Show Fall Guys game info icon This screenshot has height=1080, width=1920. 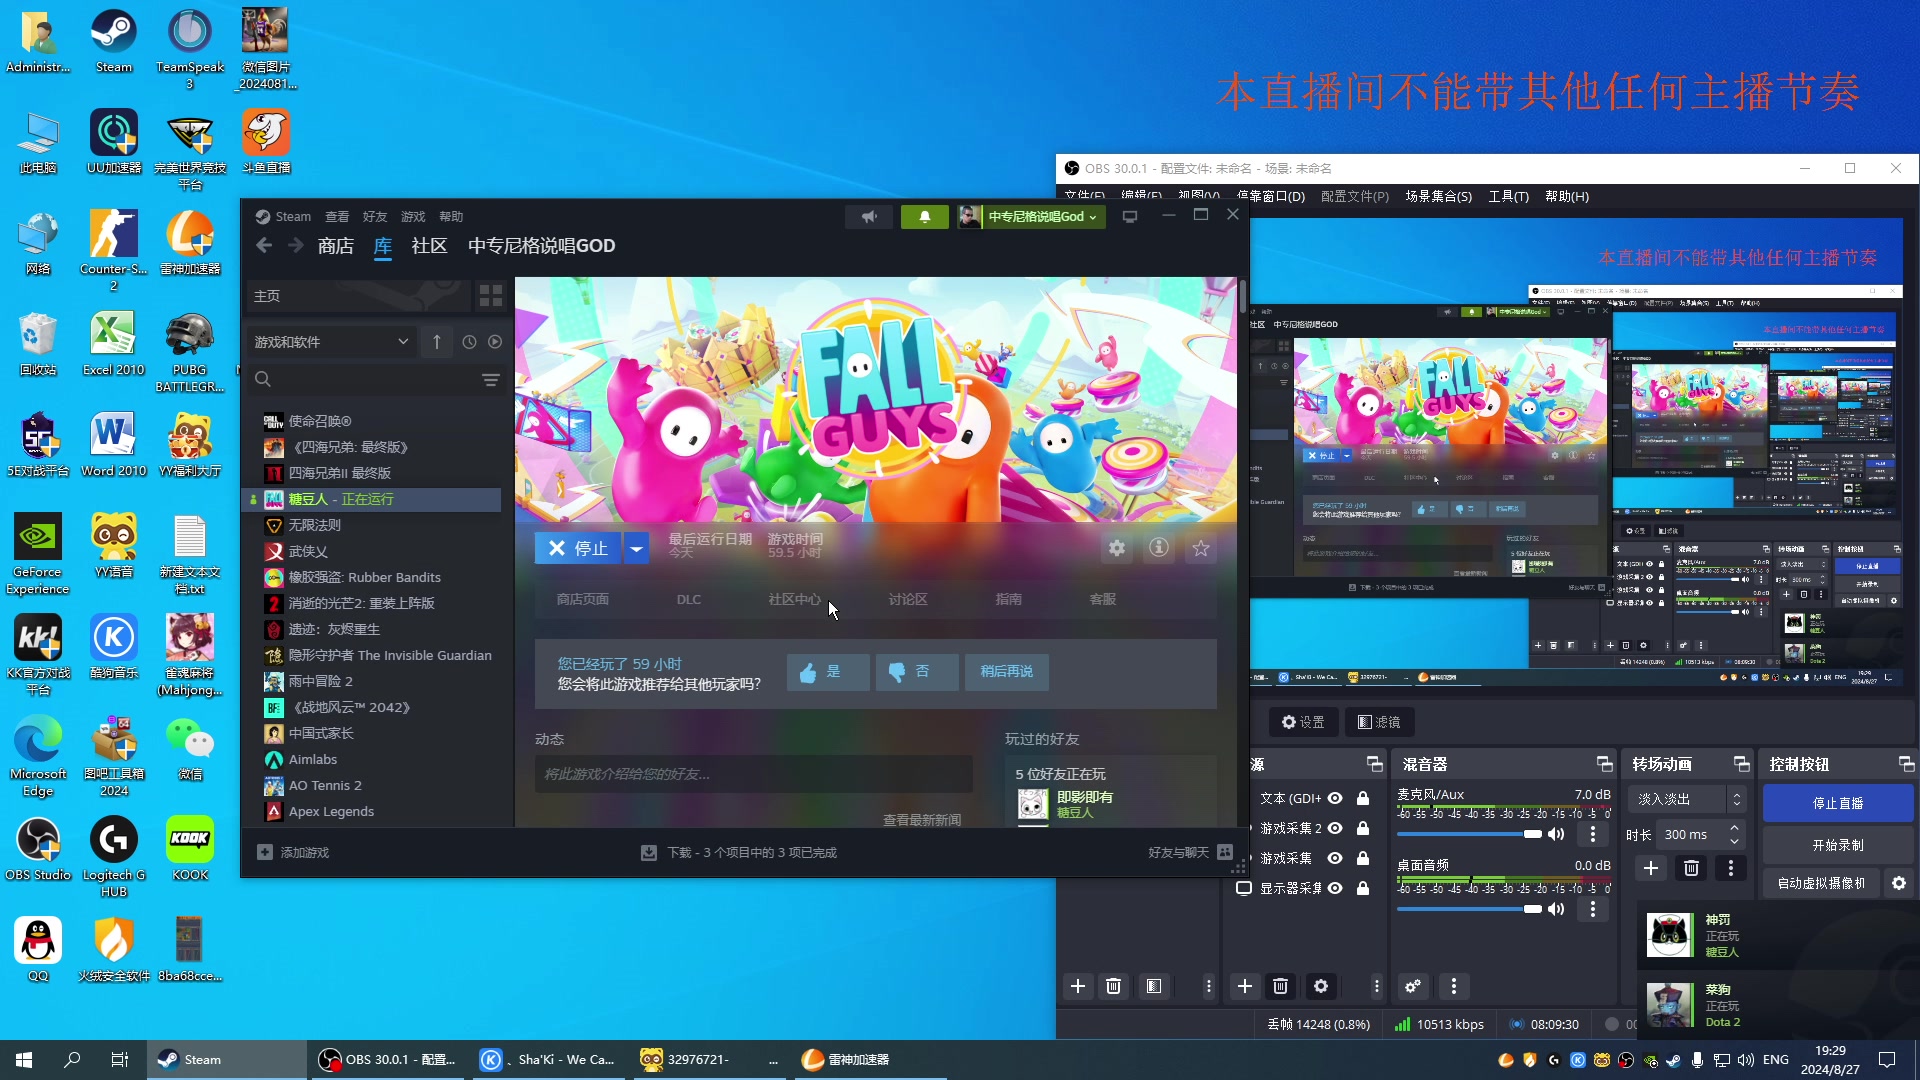pos(1159,548)
